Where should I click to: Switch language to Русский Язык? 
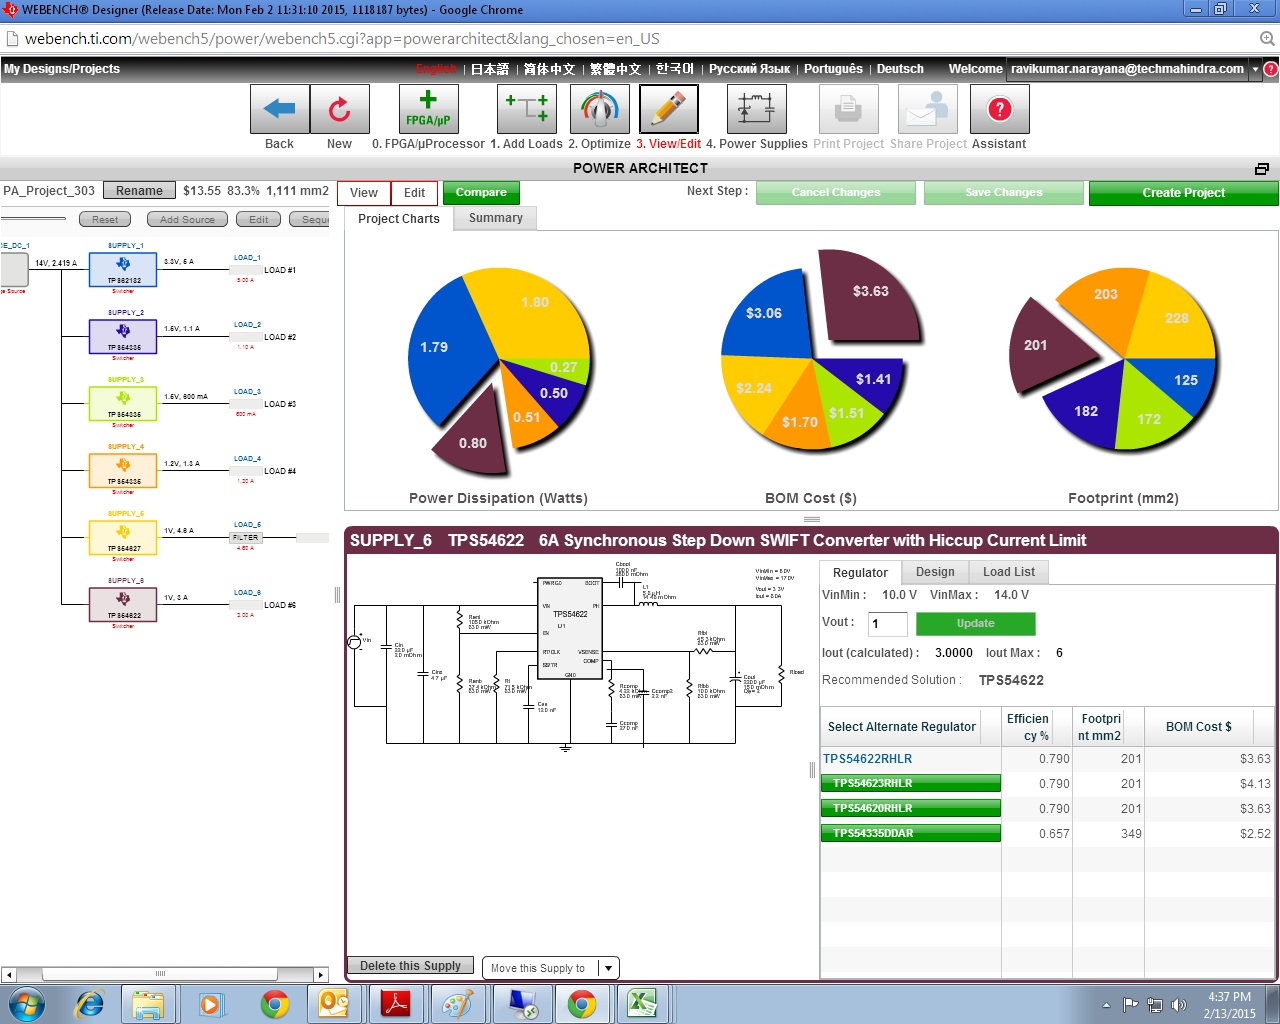[749, 69]
